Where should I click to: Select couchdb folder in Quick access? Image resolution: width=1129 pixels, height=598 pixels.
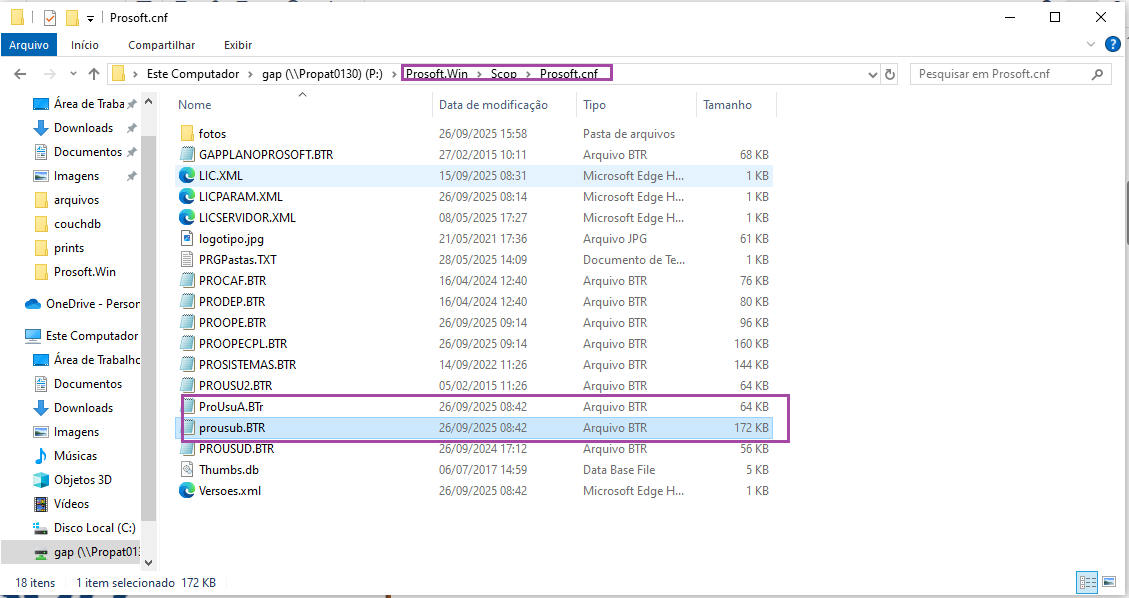pos(67,224)
